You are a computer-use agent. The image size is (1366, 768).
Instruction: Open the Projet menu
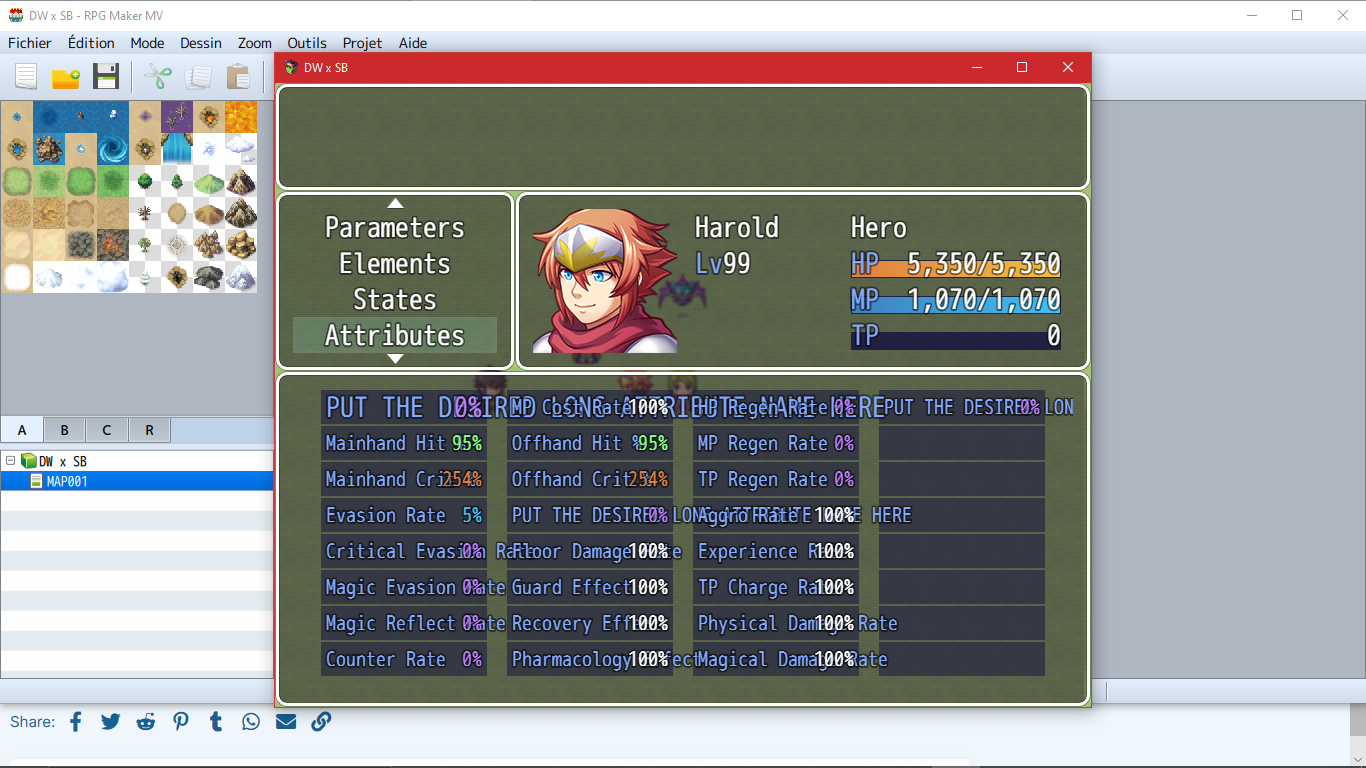click(x=362, y=43)
